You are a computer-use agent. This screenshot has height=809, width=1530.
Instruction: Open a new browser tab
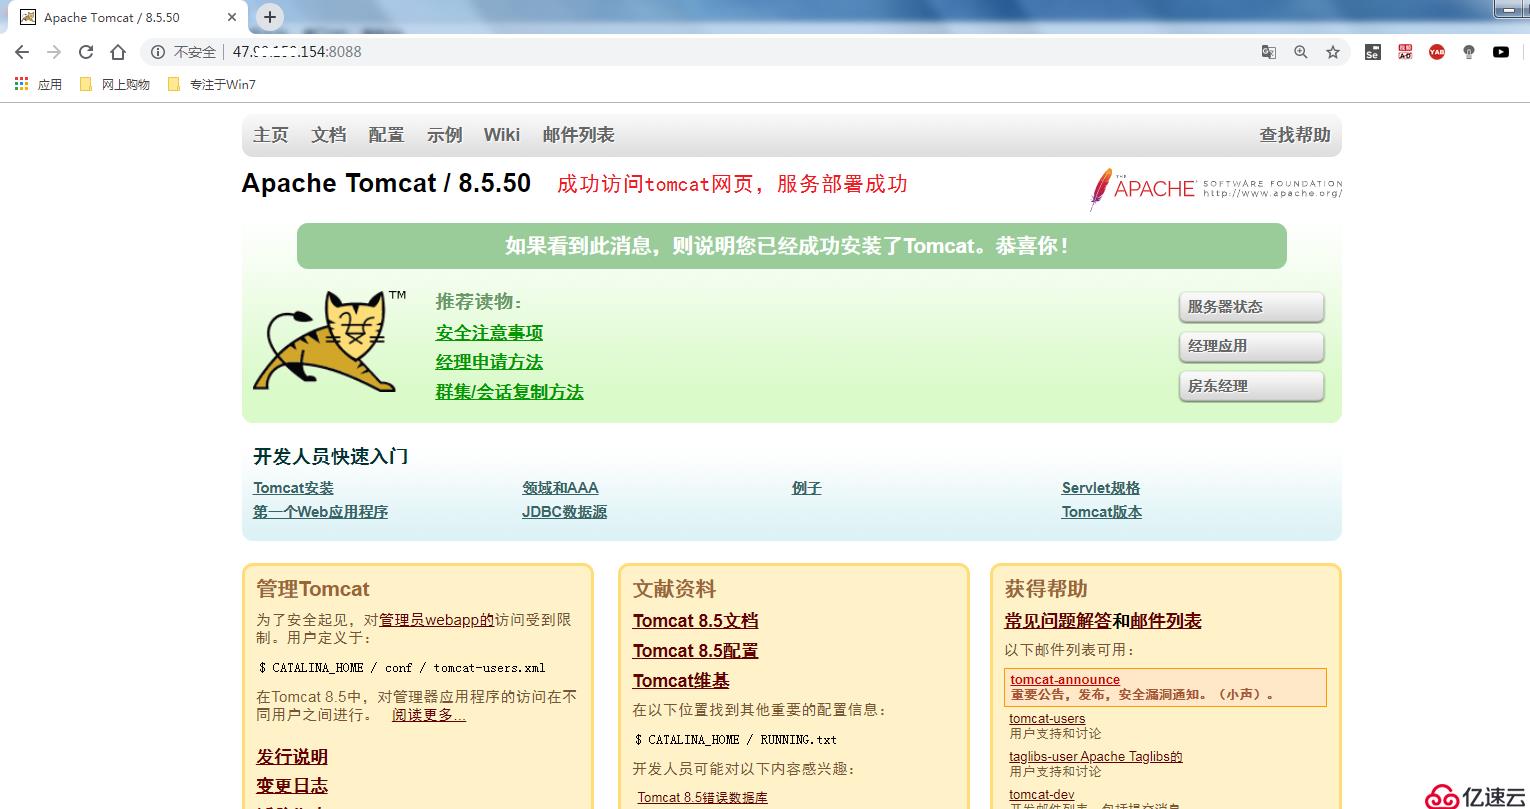(x=270, y=17)
